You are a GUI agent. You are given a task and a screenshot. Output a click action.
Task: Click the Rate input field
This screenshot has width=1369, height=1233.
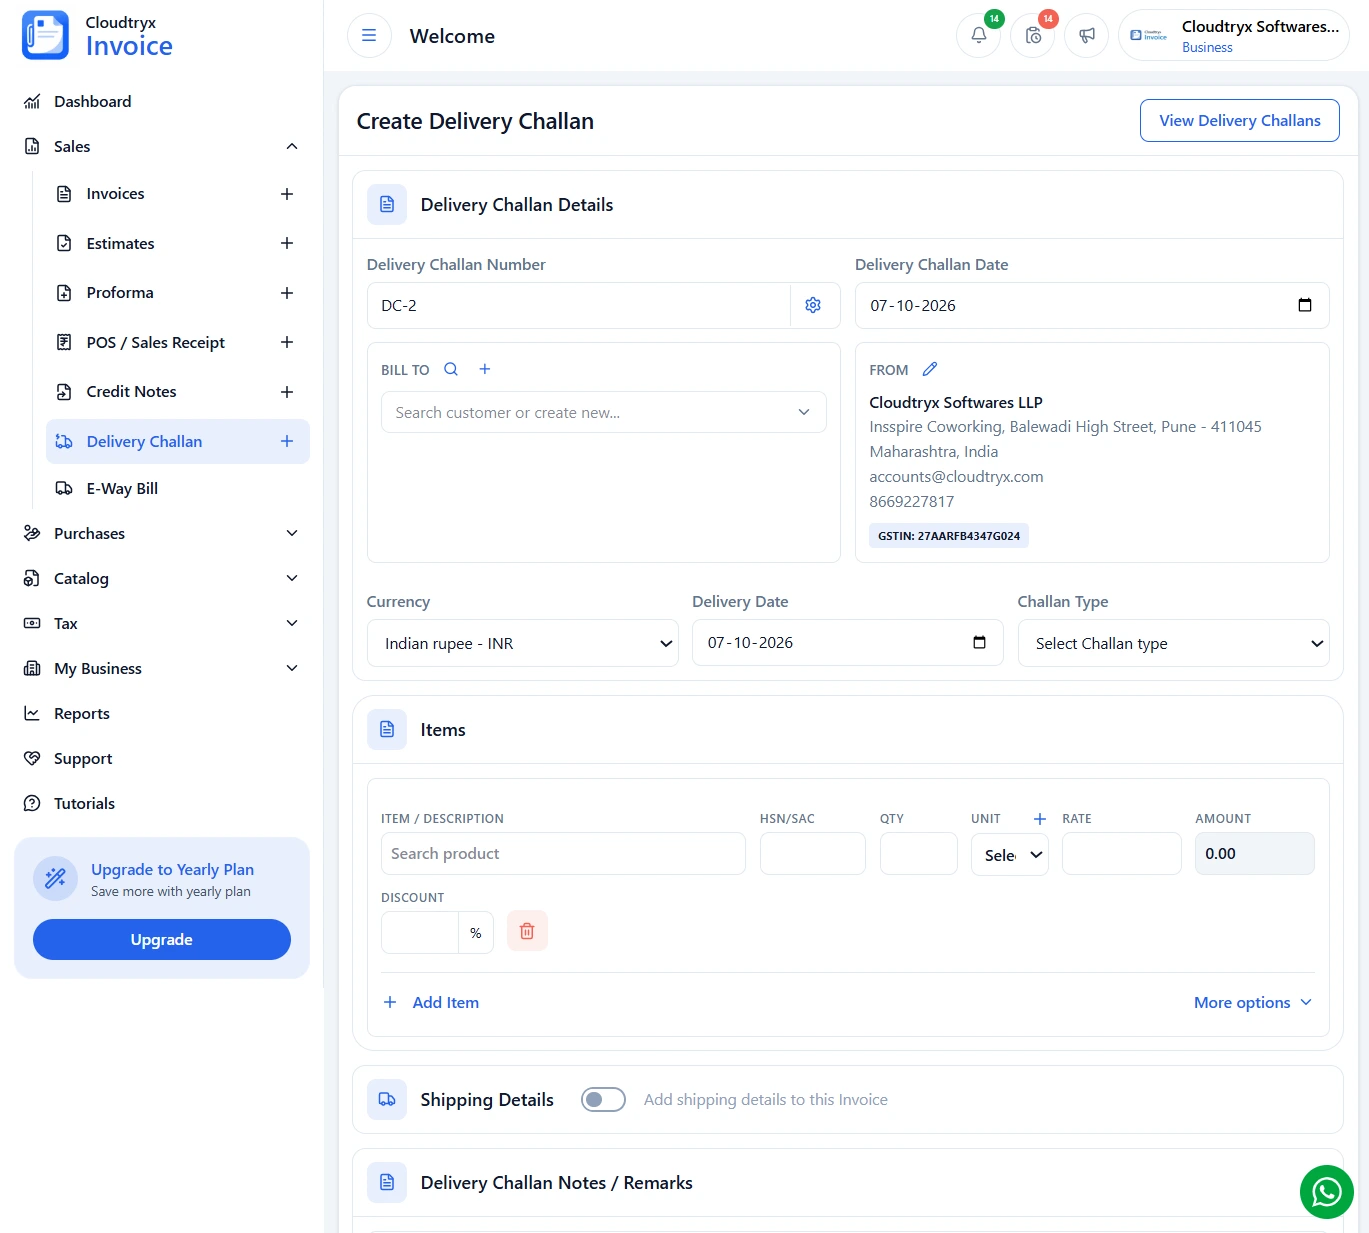pos(1121,853)
